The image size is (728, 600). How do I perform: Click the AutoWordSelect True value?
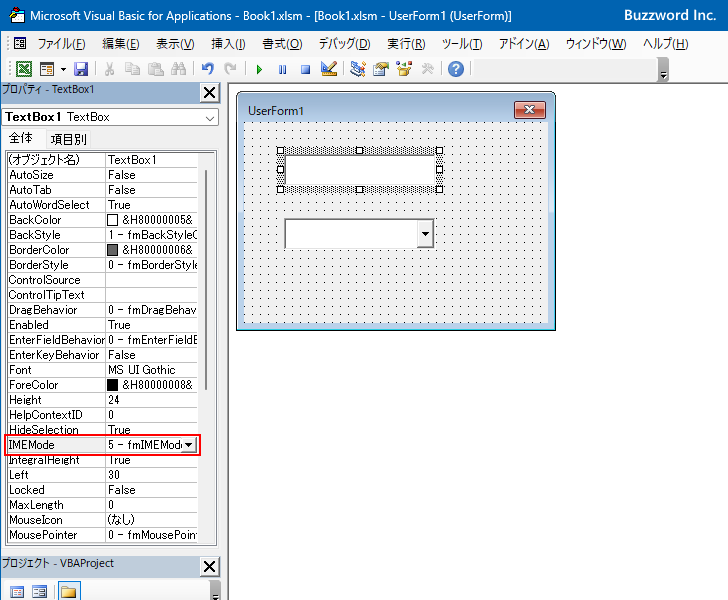pyautogui.click(x=152, y=205)
